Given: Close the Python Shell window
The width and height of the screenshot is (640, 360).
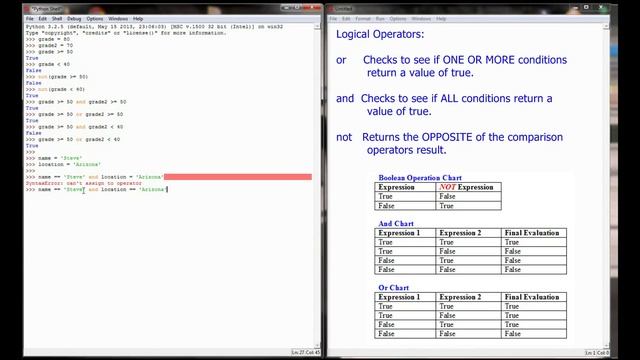Looking at the screenshot, I should click(313, 7).
